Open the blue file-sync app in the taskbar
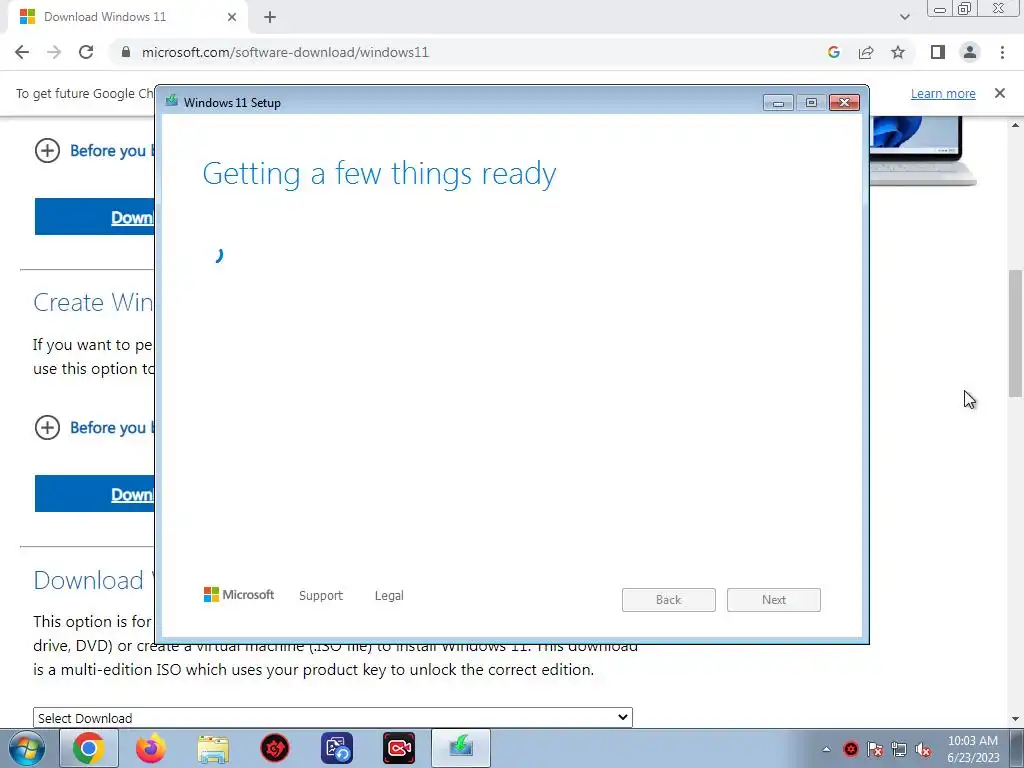The height and width of the screenshot is (768, 1024). click(337, 748)
